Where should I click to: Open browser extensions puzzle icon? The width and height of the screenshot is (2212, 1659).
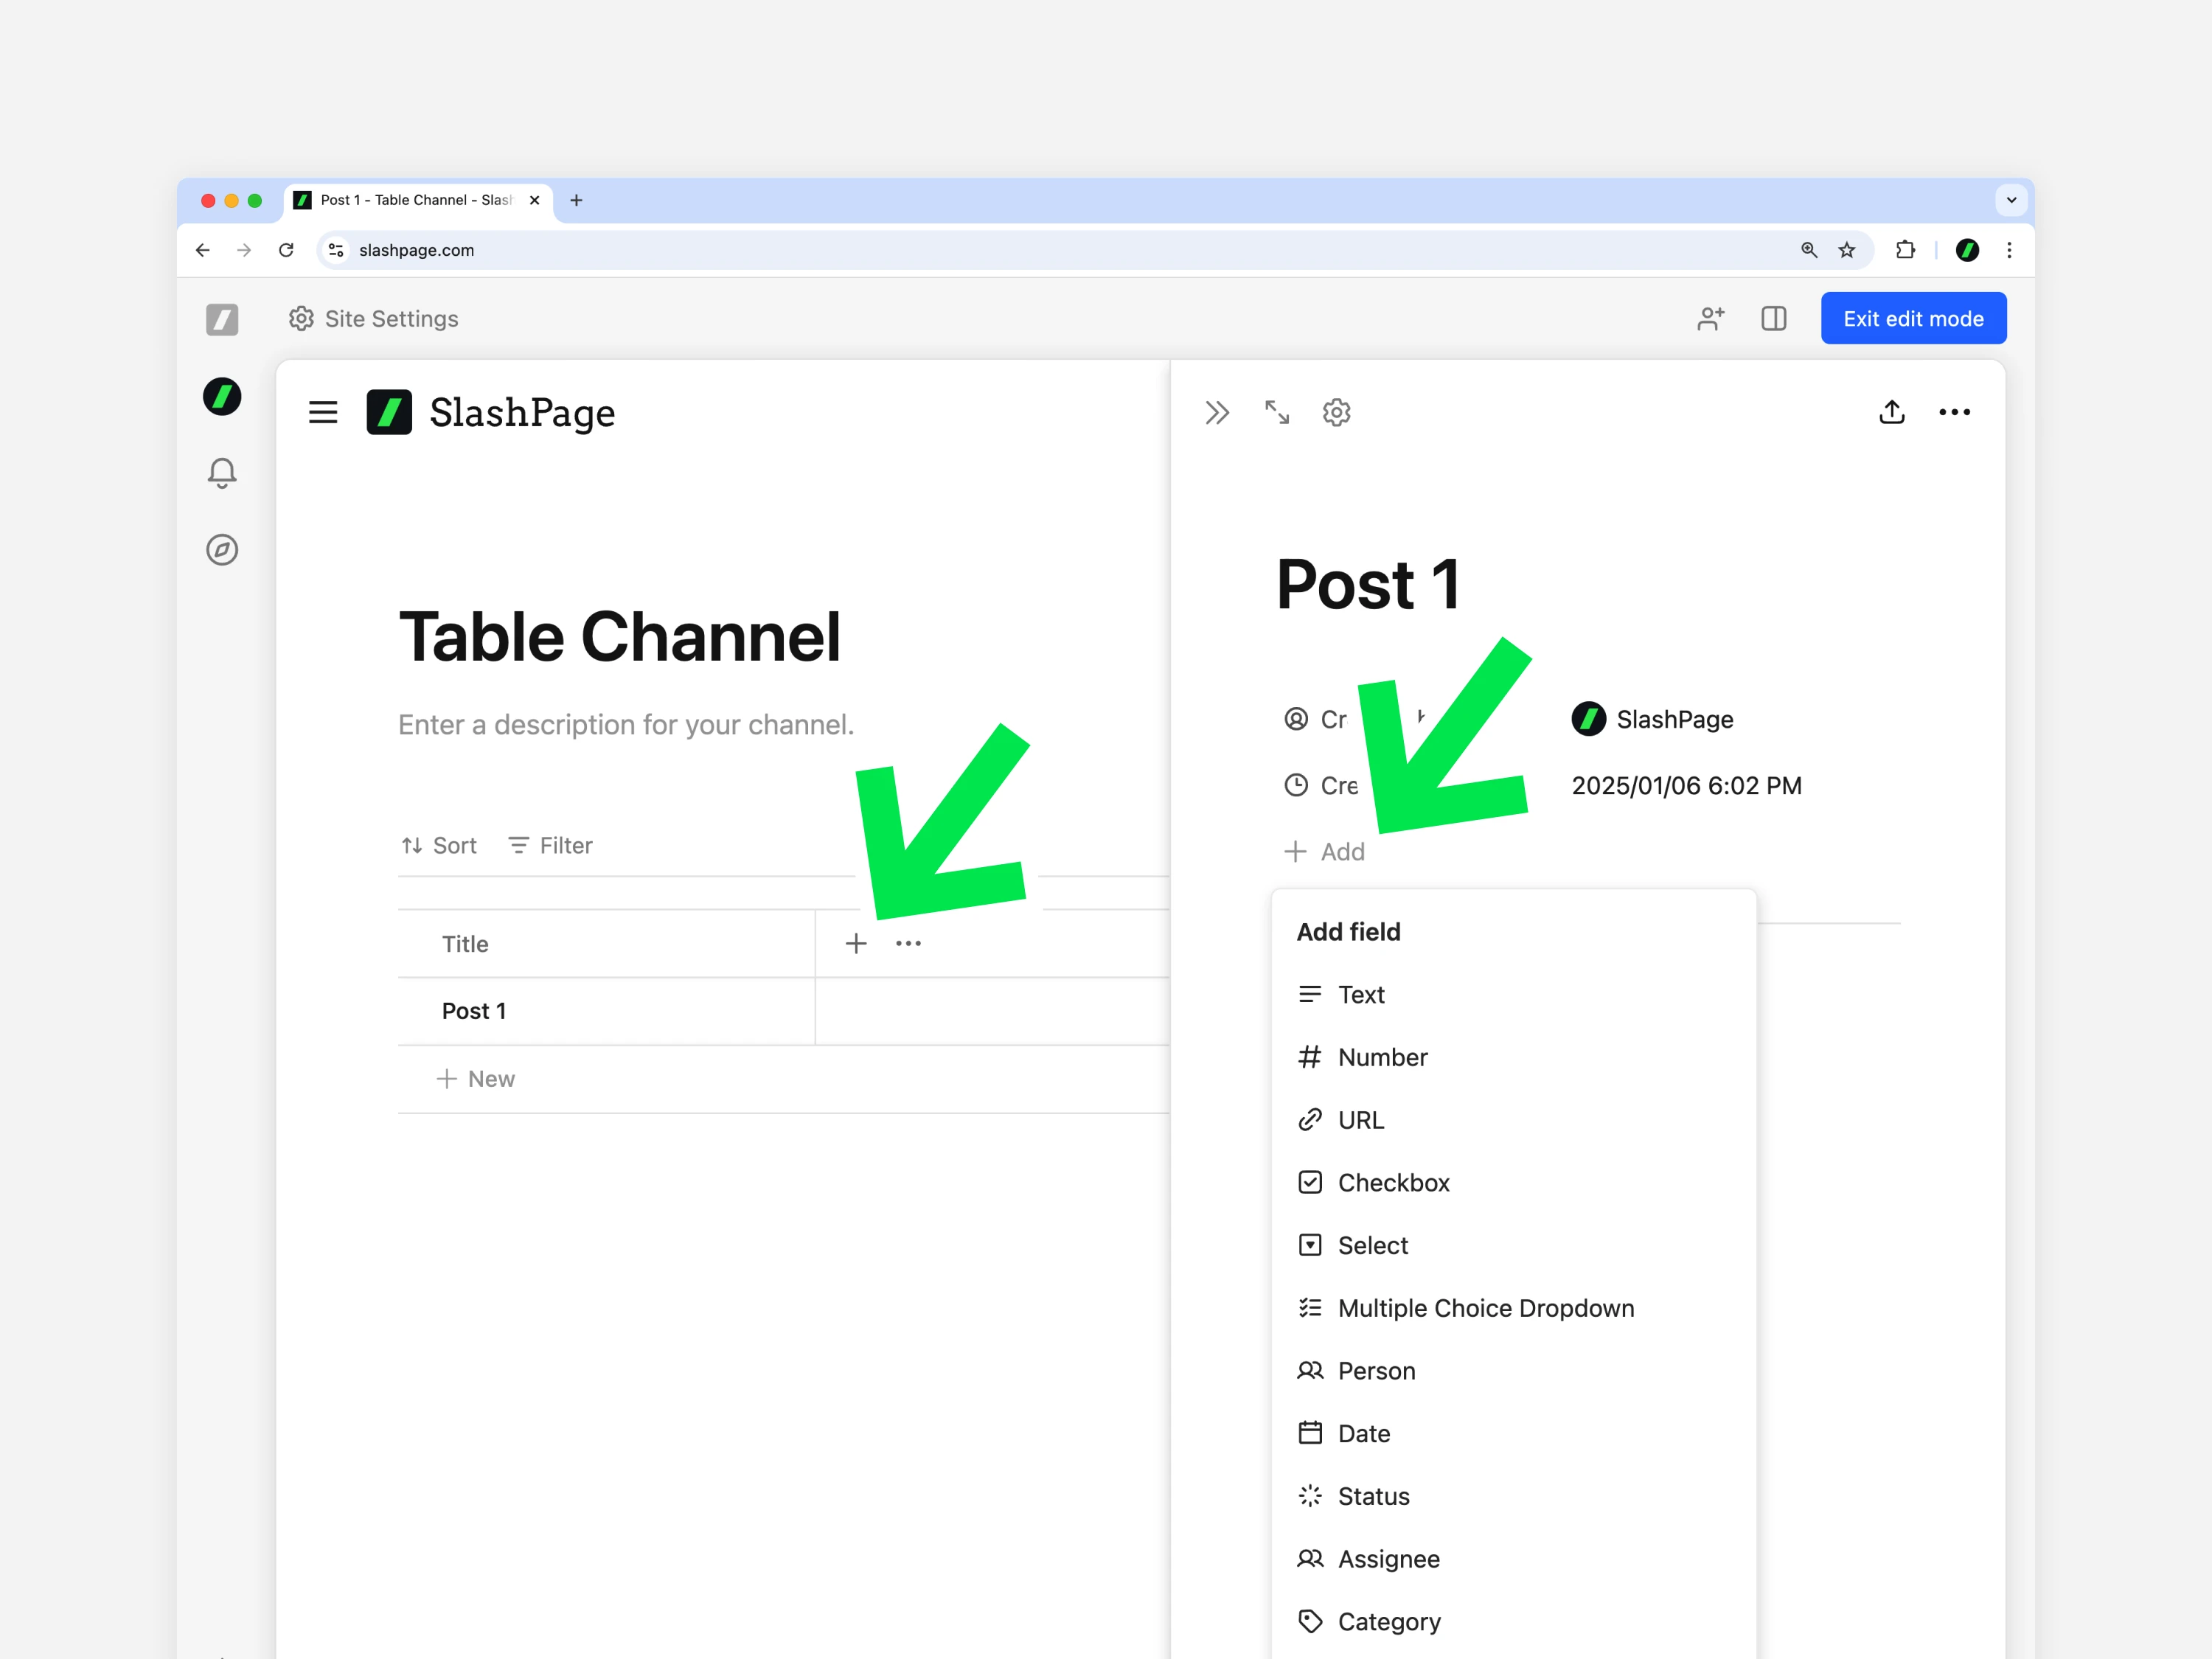[x=1905, y=250]
